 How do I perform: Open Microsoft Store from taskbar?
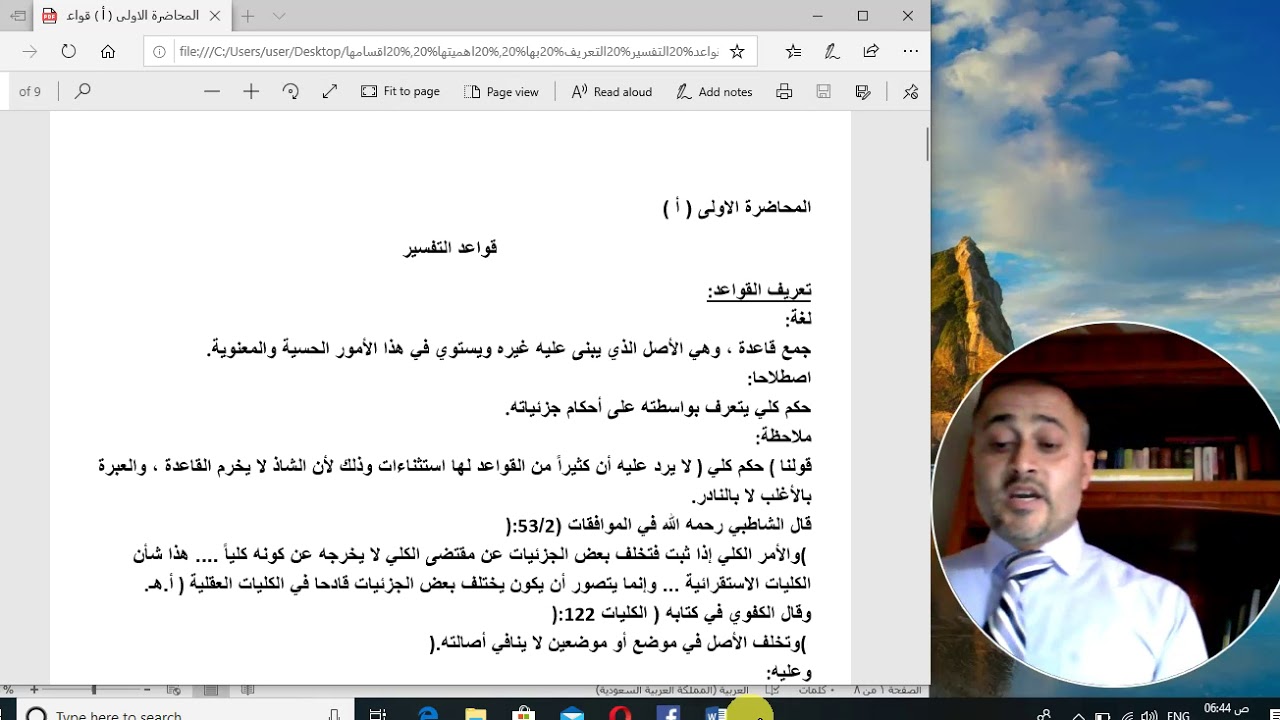pos(523,714)
